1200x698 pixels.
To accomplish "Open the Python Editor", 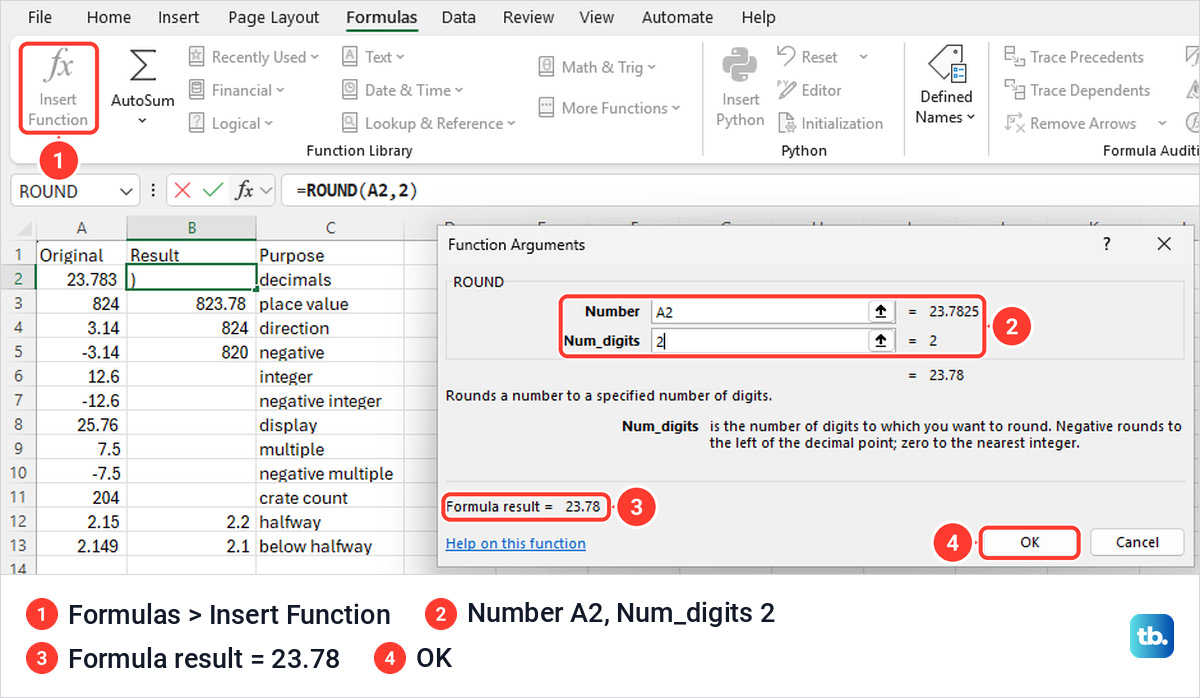I will 810,90.
